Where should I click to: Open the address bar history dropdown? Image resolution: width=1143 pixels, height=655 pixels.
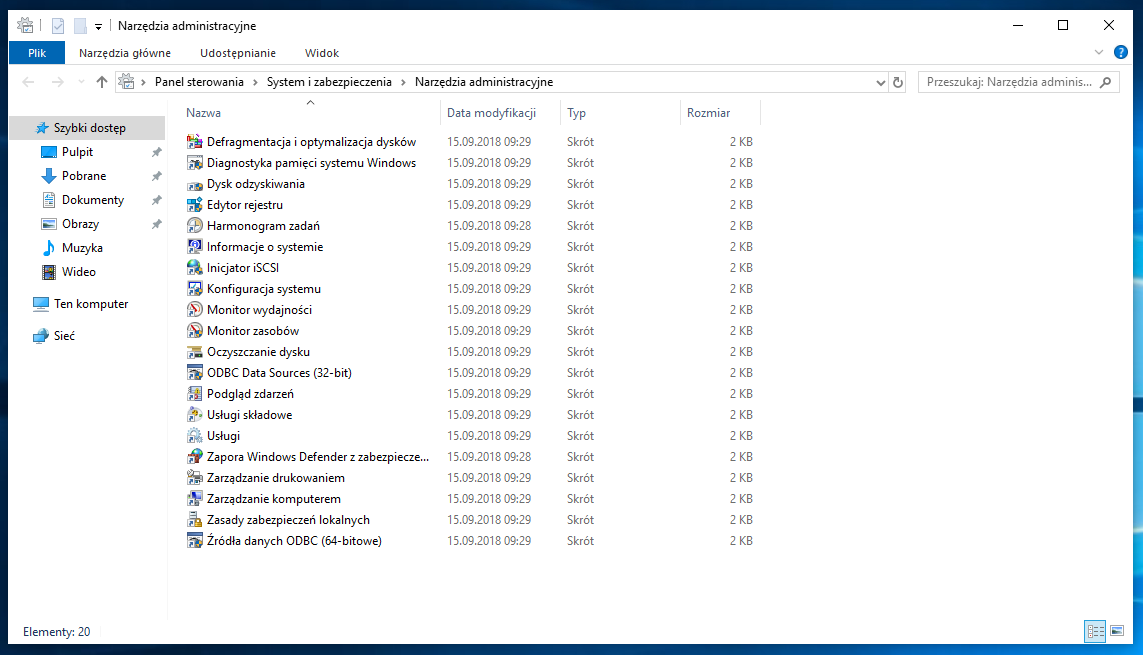click(x=881, y=82)
